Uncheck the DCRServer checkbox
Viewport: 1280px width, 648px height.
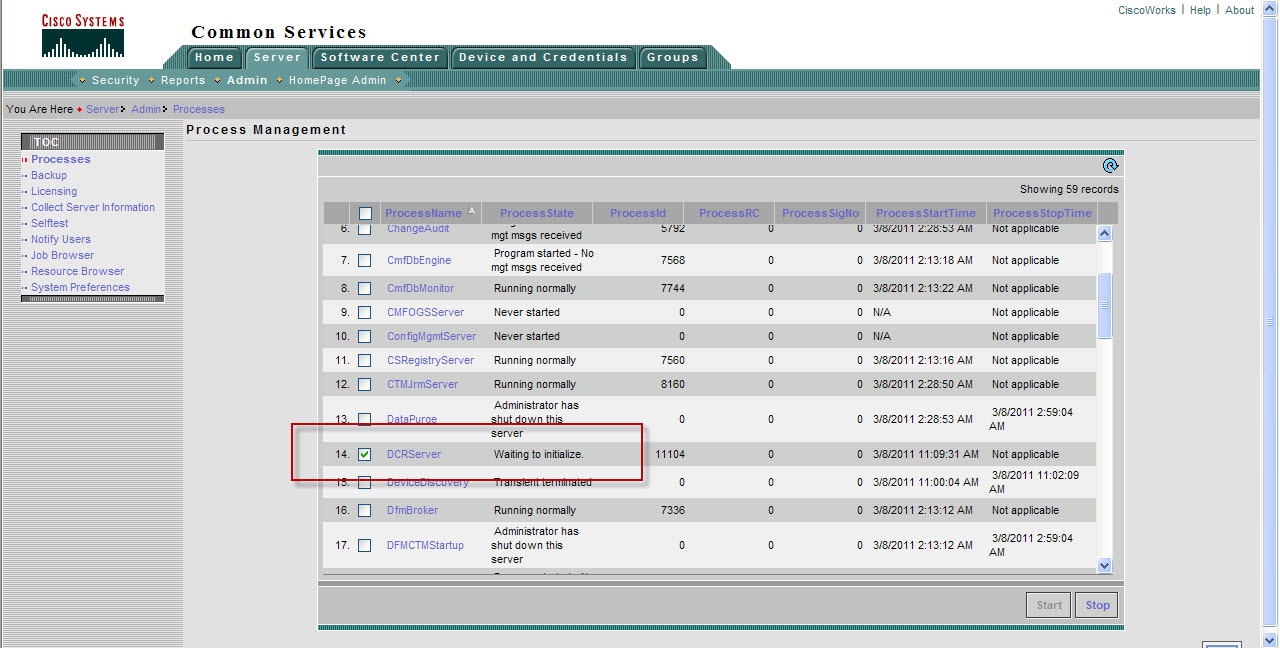[364, 455]
